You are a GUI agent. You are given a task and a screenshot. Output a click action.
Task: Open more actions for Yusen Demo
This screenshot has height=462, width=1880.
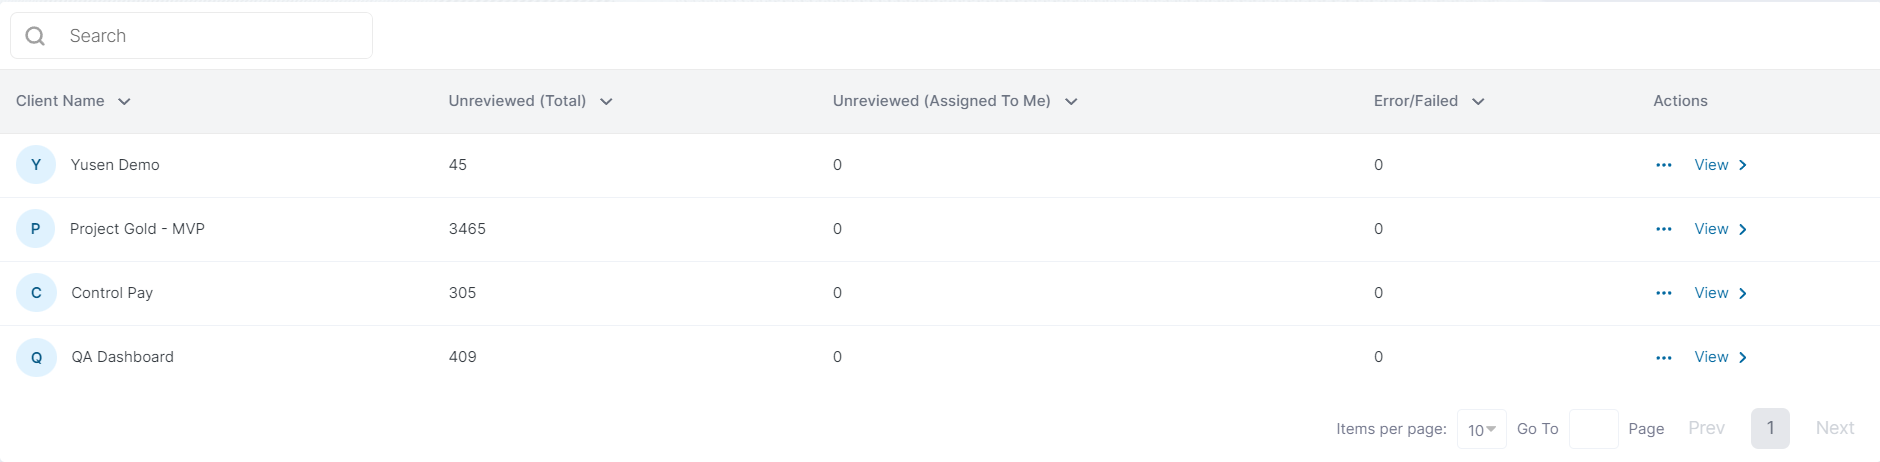coord(1663,165)
